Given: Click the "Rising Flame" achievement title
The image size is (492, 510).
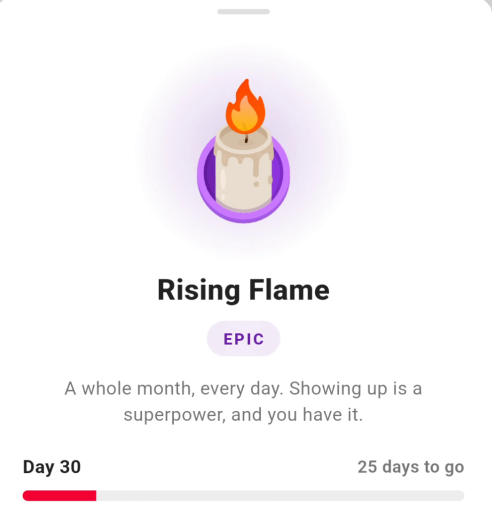Looking at the screenshot, I should (243, 290).
